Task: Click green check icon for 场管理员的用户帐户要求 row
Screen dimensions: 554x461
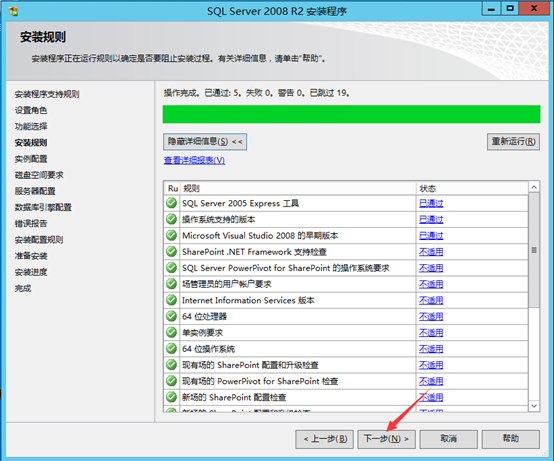Action: click(171, 284)
